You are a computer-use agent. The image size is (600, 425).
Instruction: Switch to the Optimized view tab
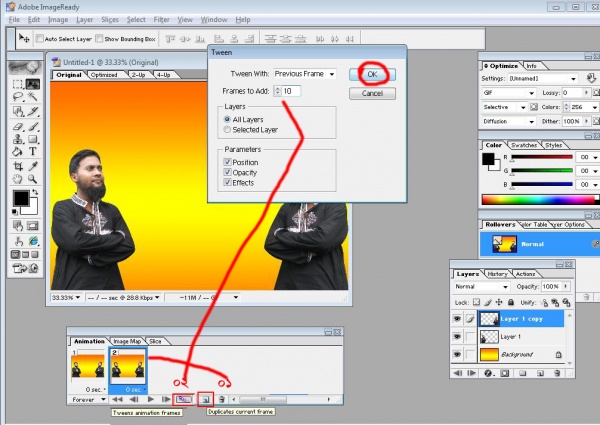106,75
